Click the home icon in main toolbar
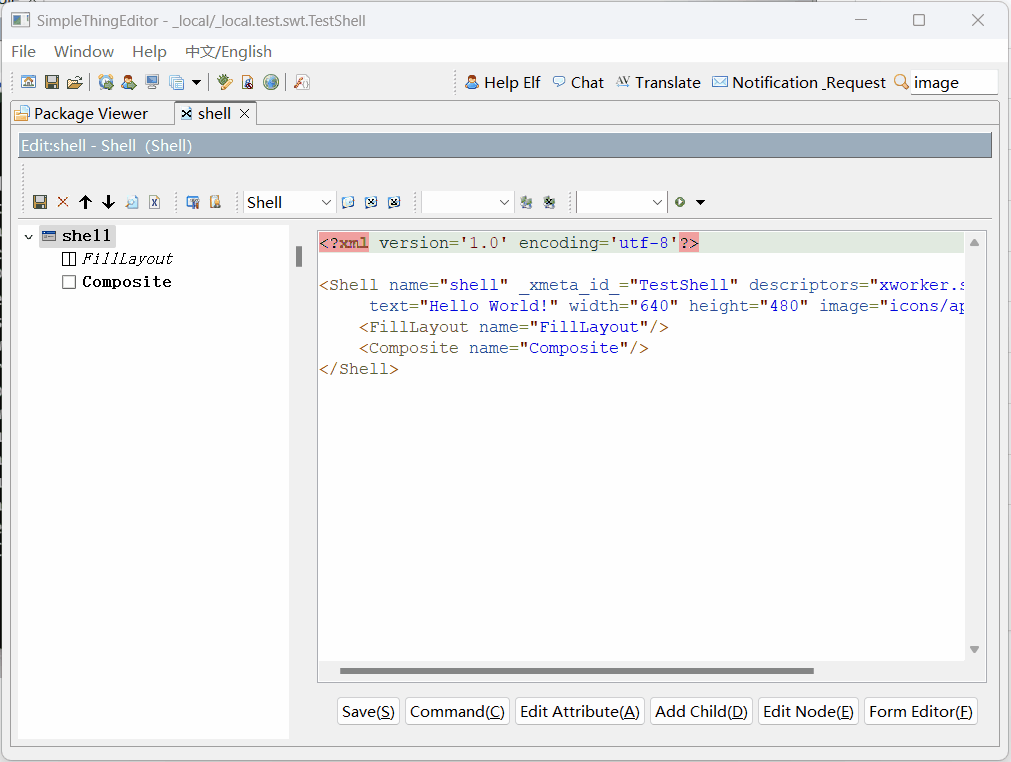This screenshot has width=1011, height=762. pyautogui.click(x=29, y=82)
